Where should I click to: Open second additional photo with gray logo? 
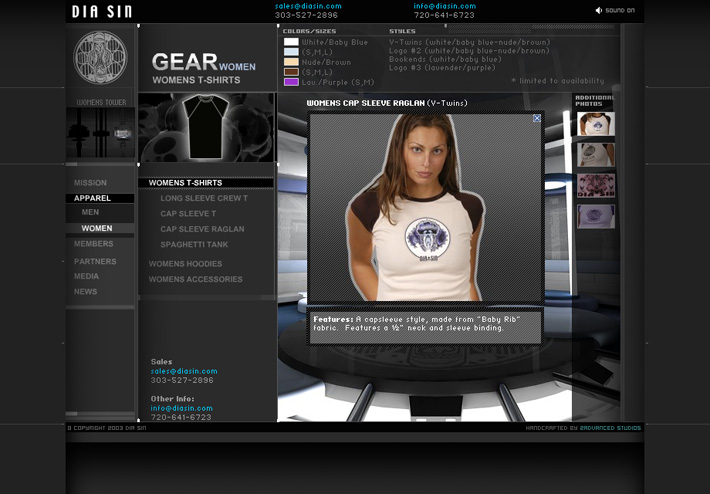(x=596, y=155)
